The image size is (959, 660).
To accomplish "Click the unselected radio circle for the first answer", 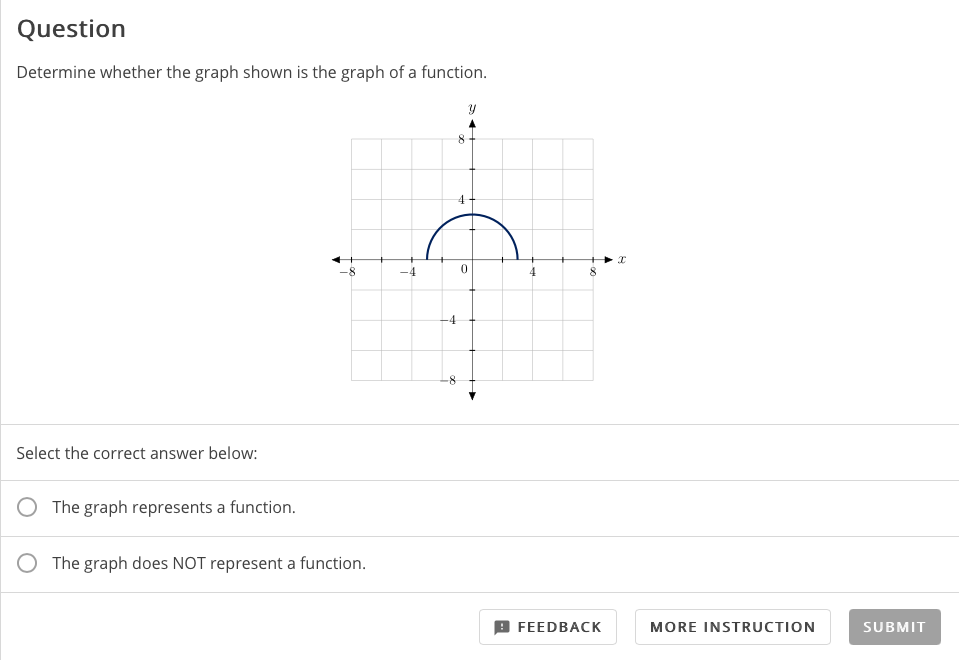I will click(27, 507).
